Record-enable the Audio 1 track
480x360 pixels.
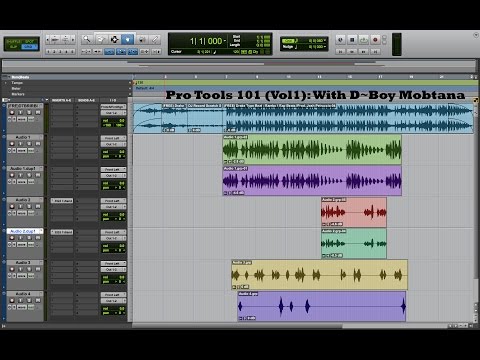(x=12, y=144)
